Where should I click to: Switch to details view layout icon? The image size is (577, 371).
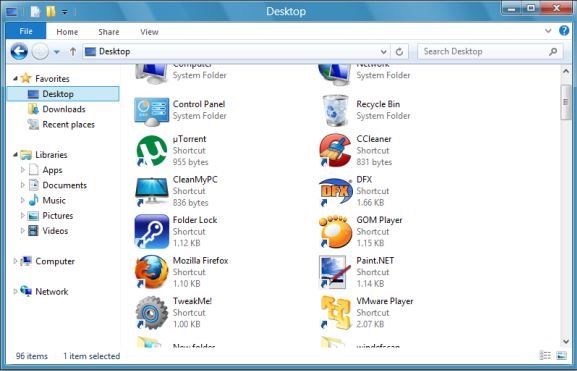[545, 356]
